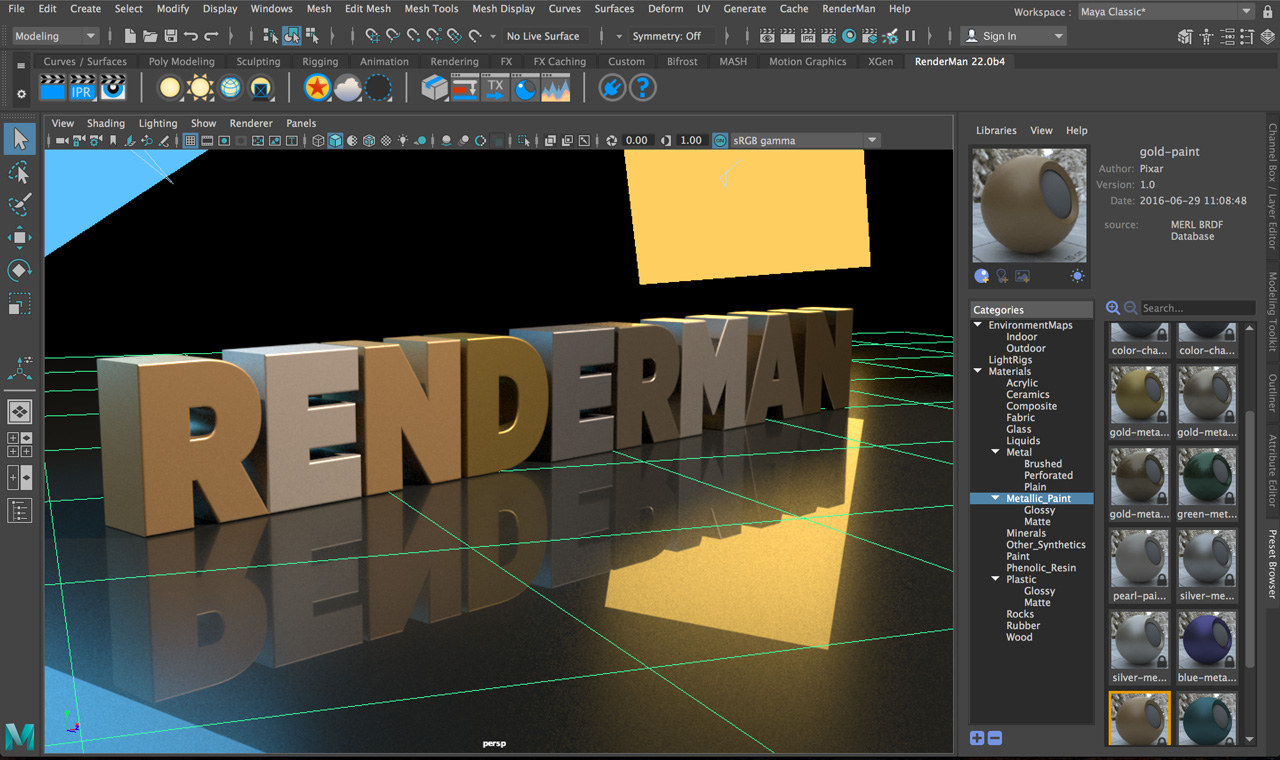
Task: Open the Modeling menu set dropdown
Action: (x=56, y=36)
